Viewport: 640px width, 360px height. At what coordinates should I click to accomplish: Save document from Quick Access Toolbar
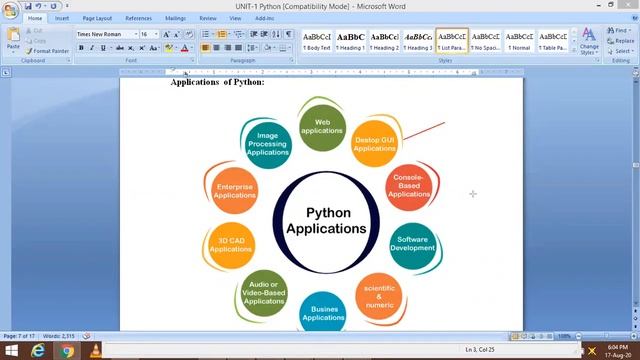(x=28, y=6)
